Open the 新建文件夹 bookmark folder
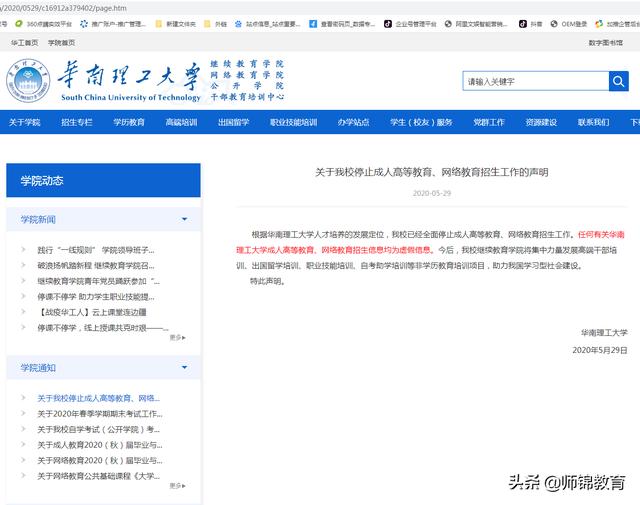 pos(176,24)
